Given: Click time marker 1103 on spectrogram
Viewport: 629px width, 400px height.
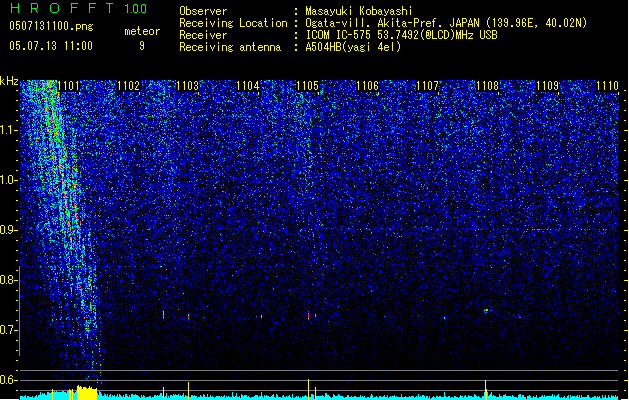Looking at the screenshot, I should click(188, 86).
